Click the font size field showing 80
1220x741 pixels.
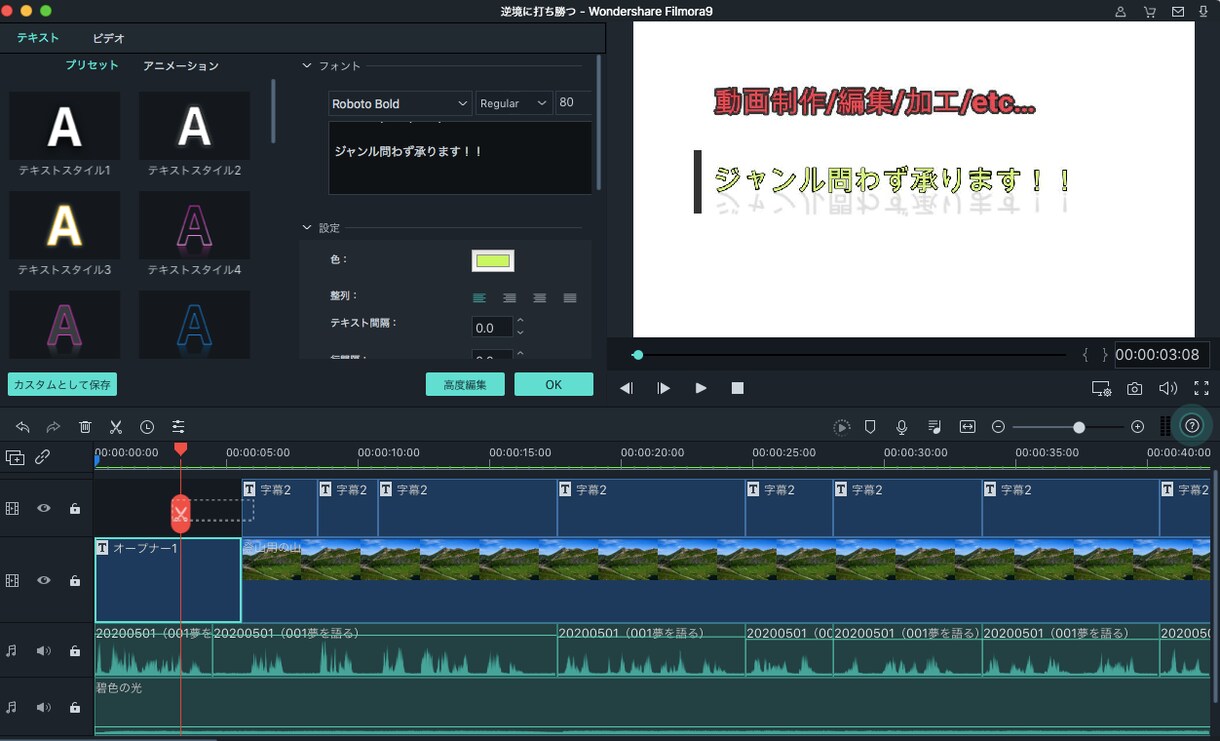[x=574, y=103]
